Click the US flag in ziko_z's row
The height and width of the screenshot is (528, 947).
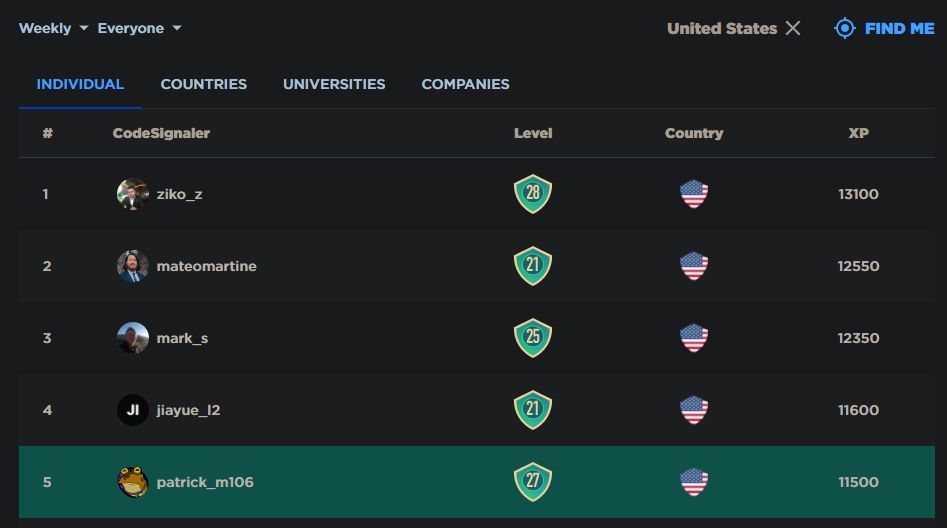click(x=694, y=194)
